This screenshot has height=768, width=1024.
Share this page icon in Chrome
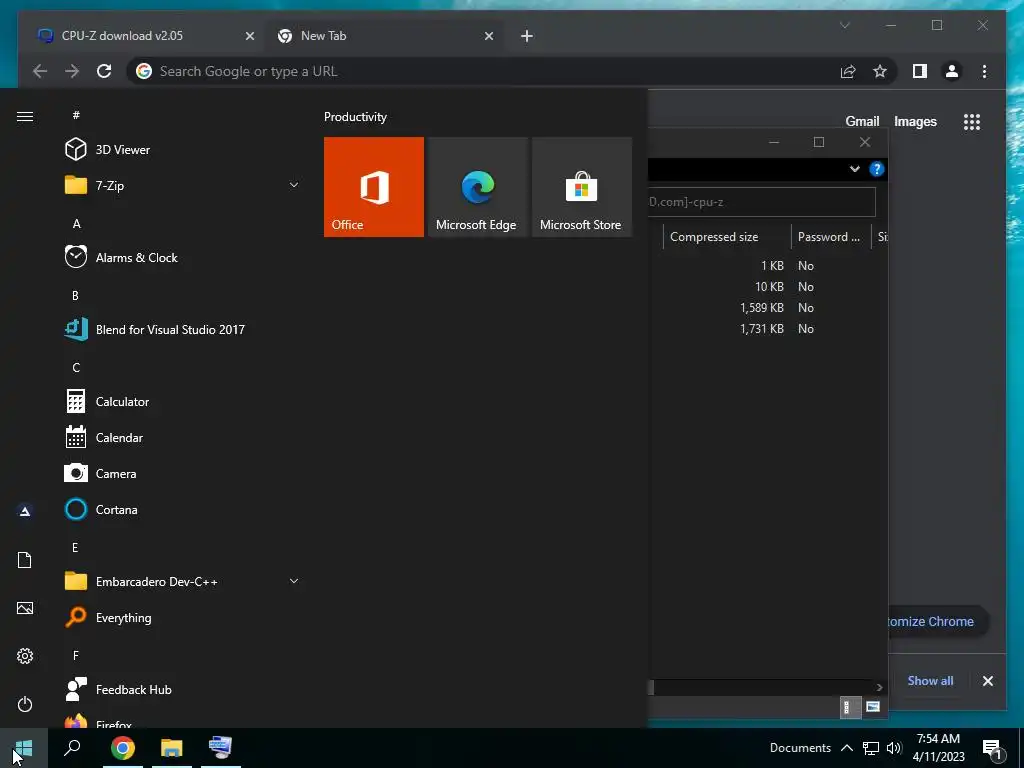coord(848,71)
